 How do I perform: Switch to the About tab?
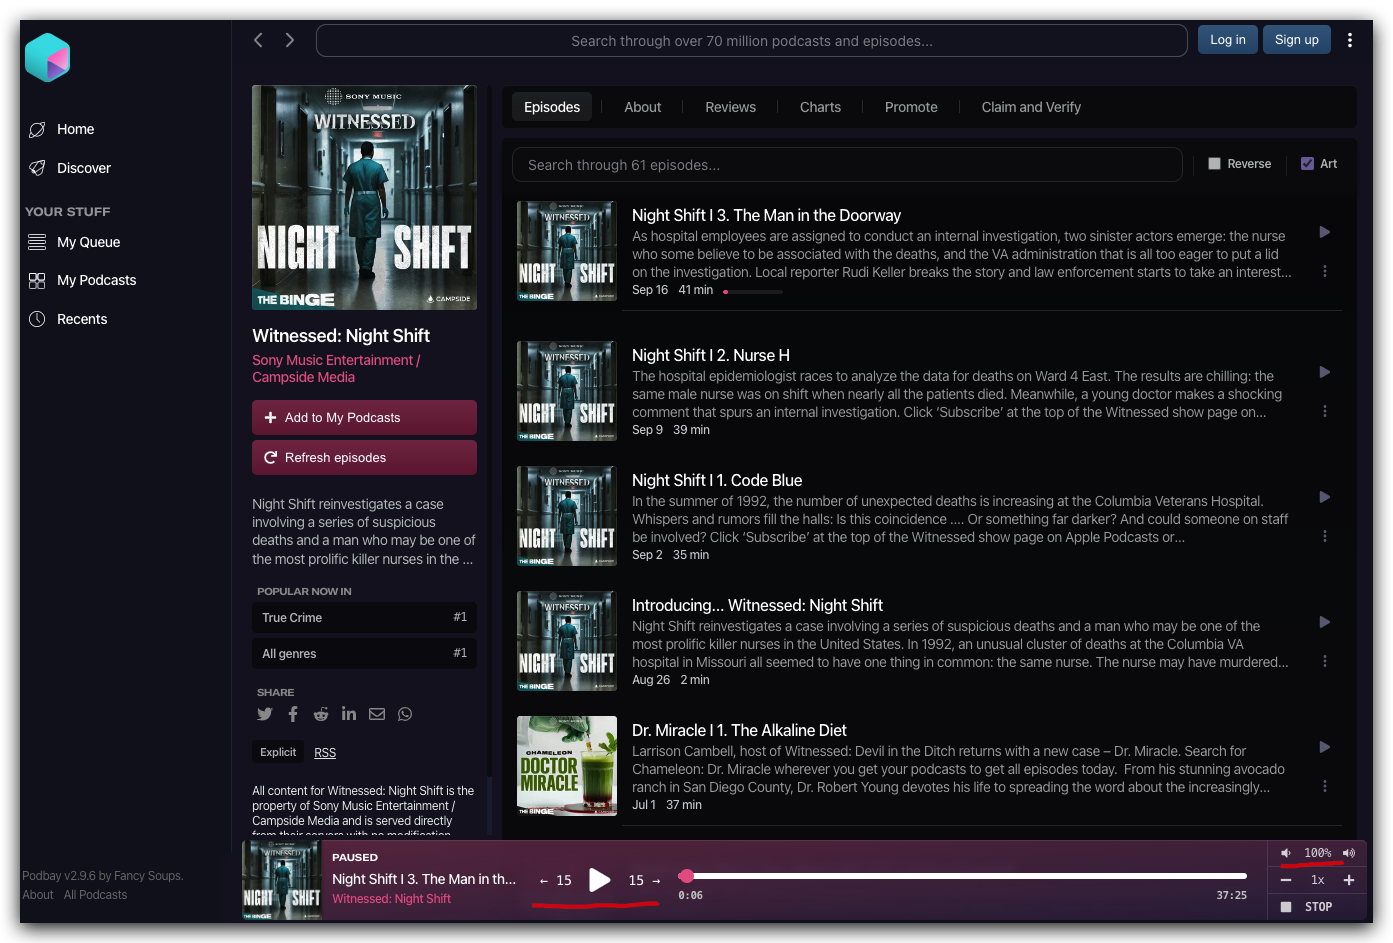tap(643, 107)
